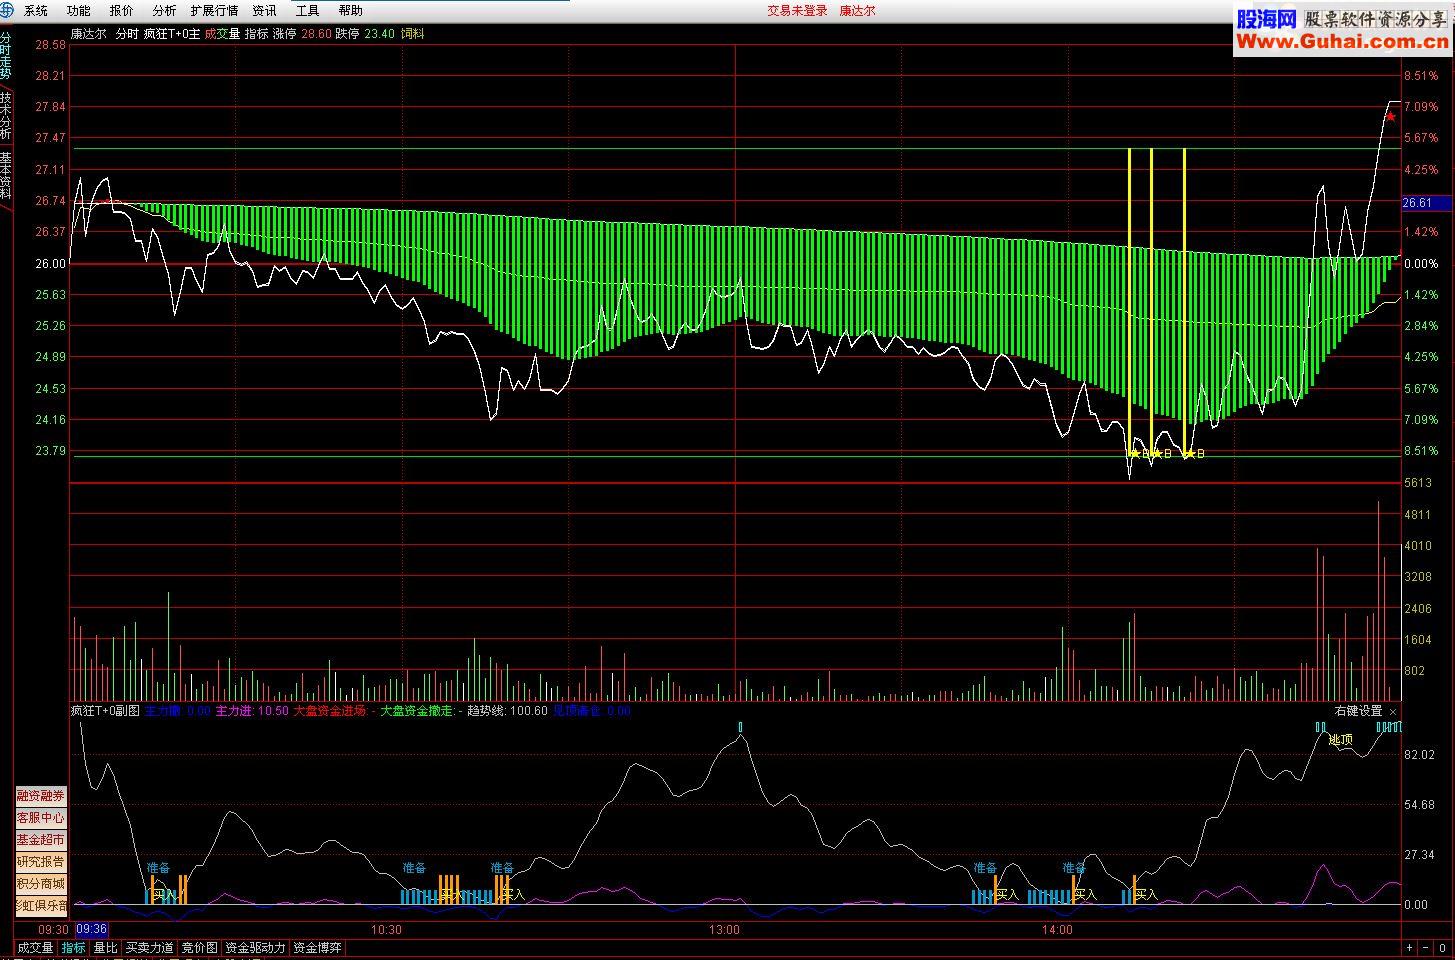Click the 疯狂T+0主 indicator name
This screenshot has width=1455, height=960.
171,33
